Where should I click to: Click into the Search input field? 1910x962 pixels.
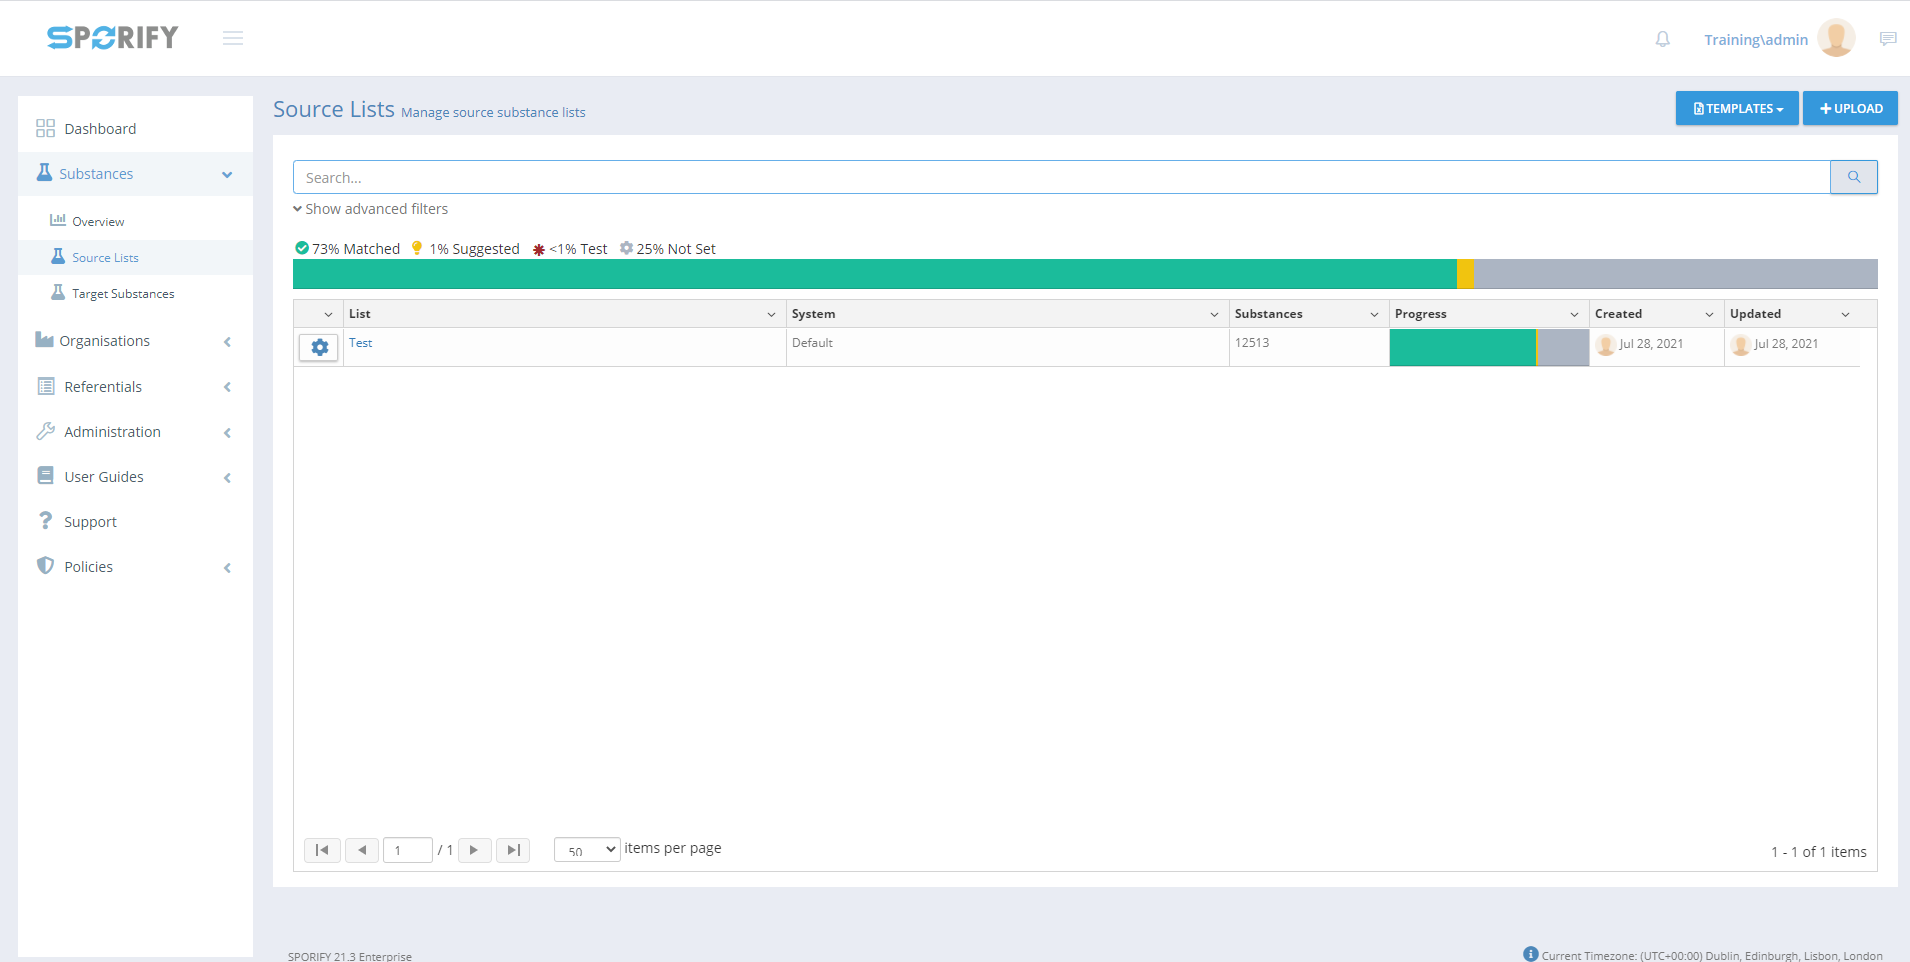pyautogui.click(x=1060, y=177)
